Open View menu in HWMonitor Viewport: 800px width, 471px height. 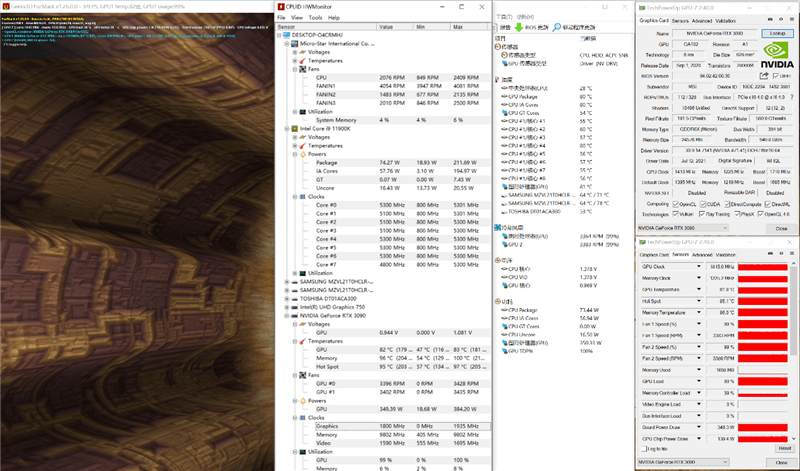point(297,17)
